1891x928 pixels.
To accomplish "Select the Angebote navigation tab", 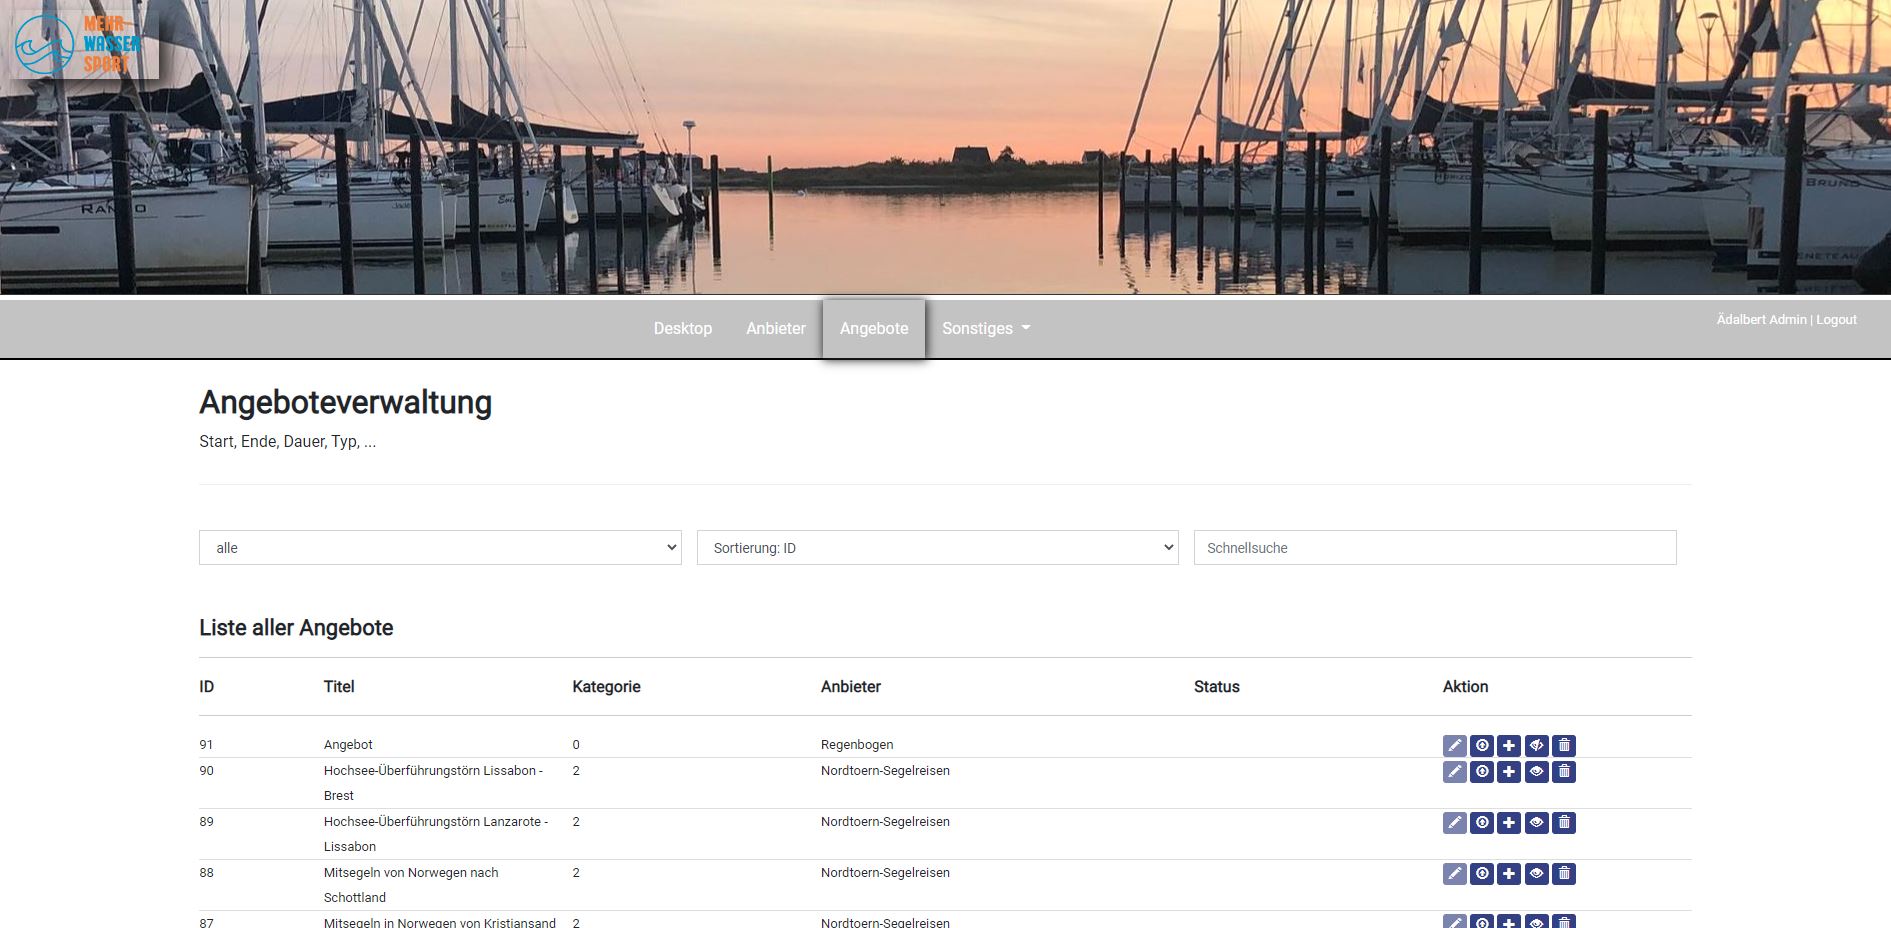I will tap(874, 329).
